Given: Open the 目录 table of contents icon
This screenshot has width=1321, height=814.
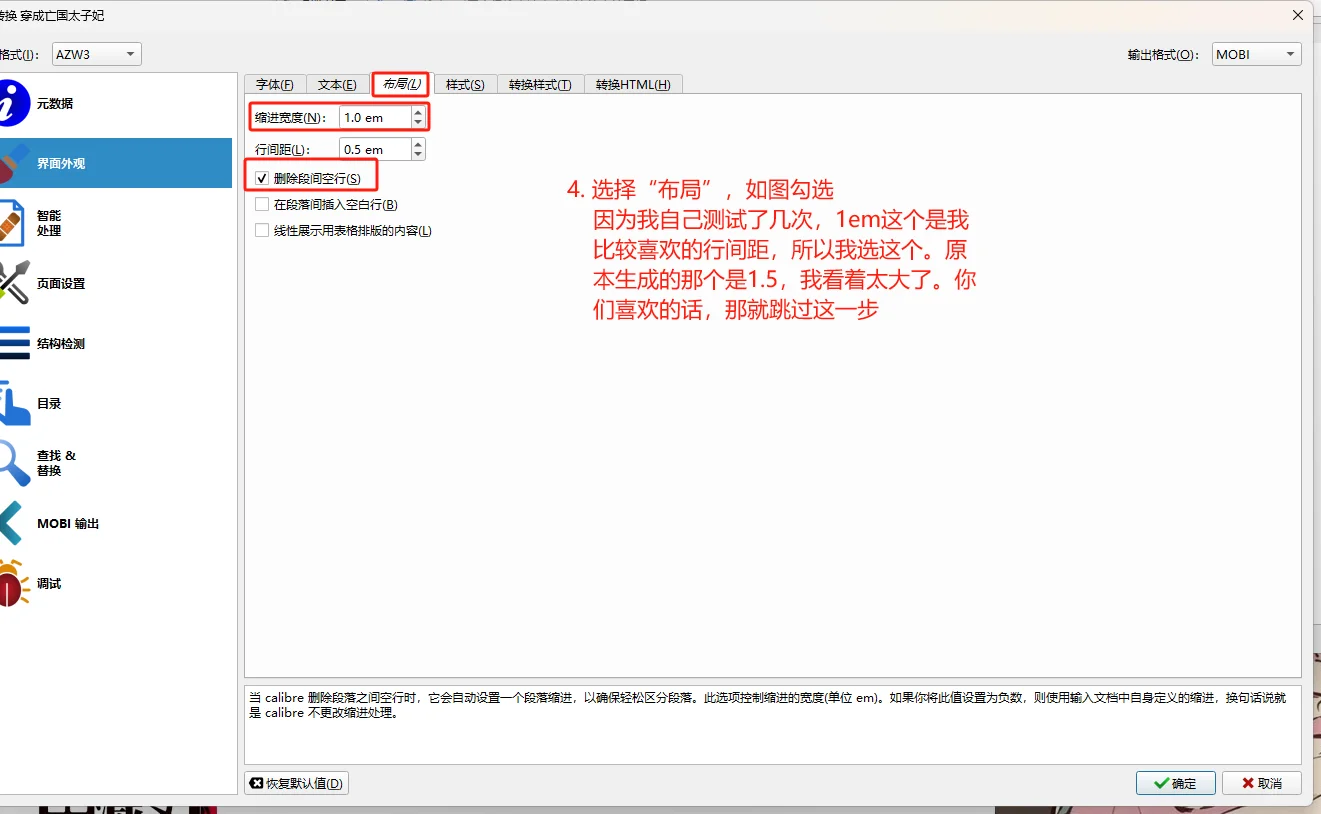Looking at the screenshot, I should coord(13,403).
